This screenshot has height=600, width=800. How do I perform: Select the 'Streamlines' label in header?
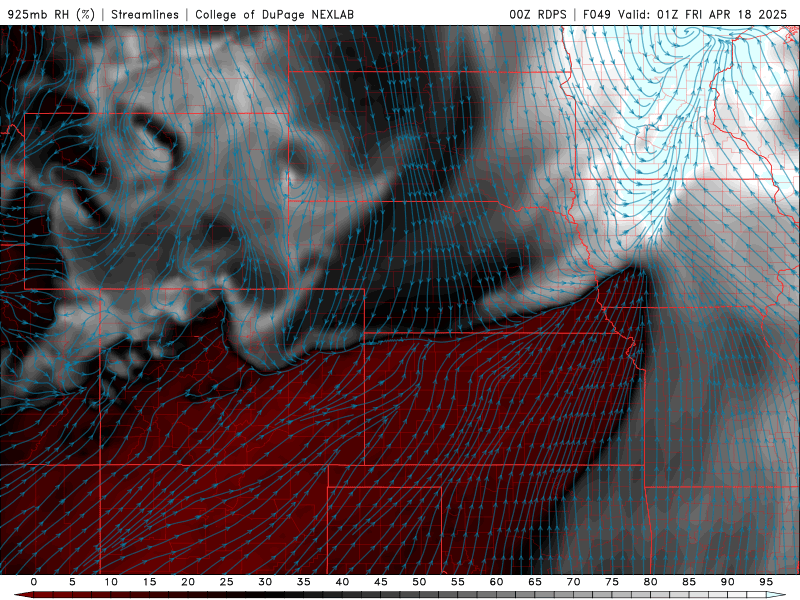[x=145, y=14]
